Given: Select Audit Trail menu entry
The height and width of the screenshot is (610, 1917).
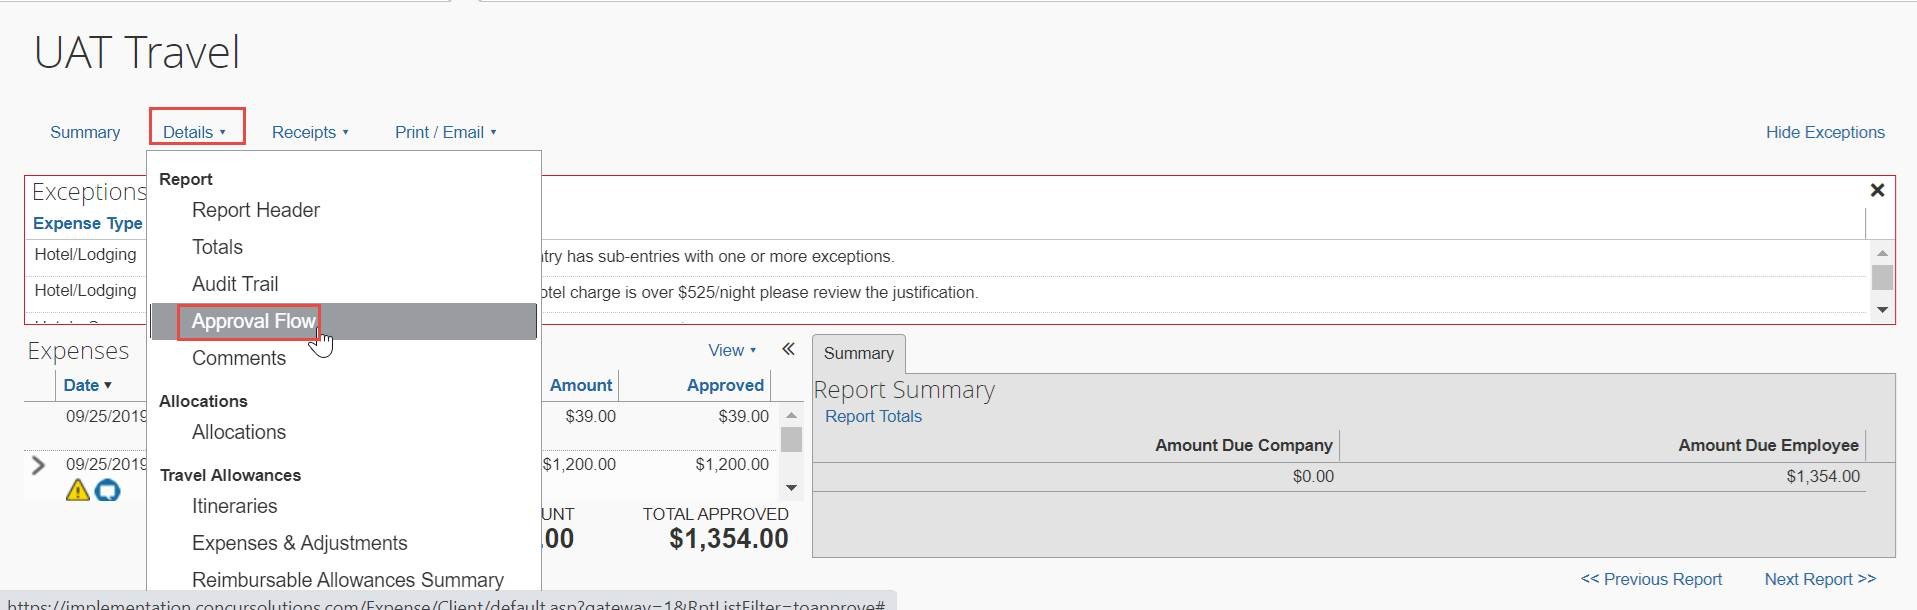Looking at the screenshot, I should 235,284.
